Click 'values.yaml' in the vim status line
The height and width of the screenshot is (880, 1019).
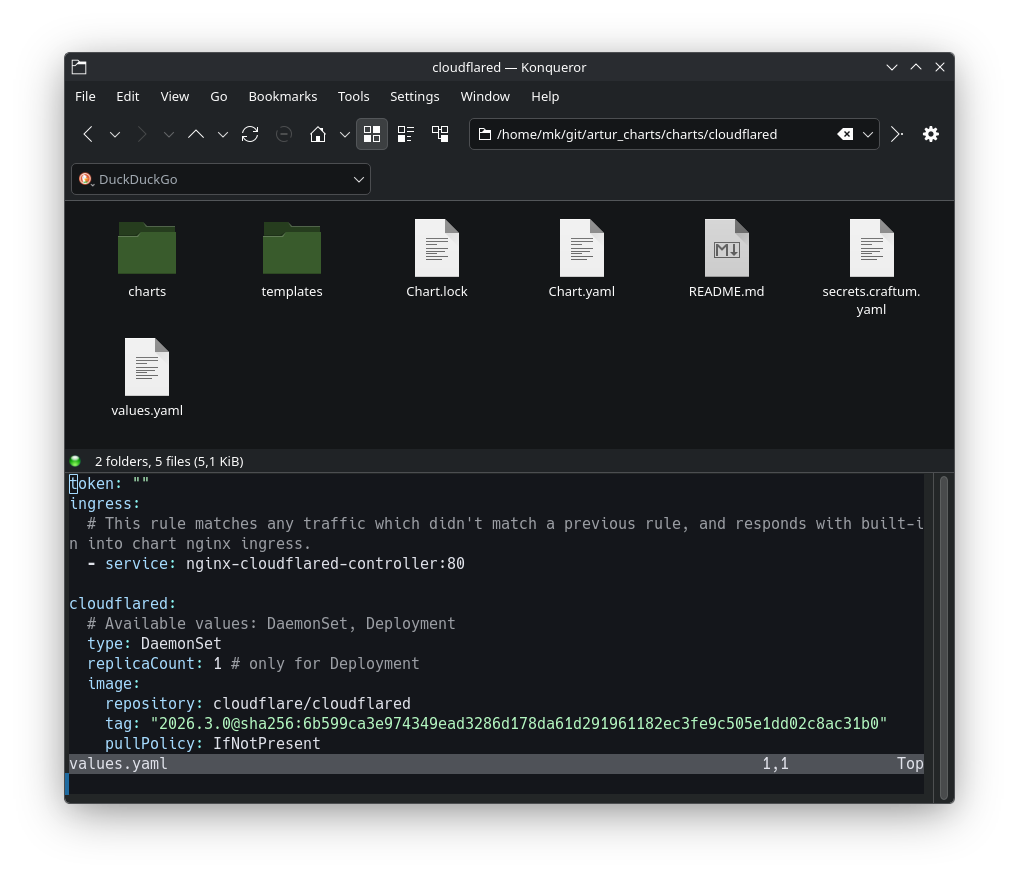(118, 764)
